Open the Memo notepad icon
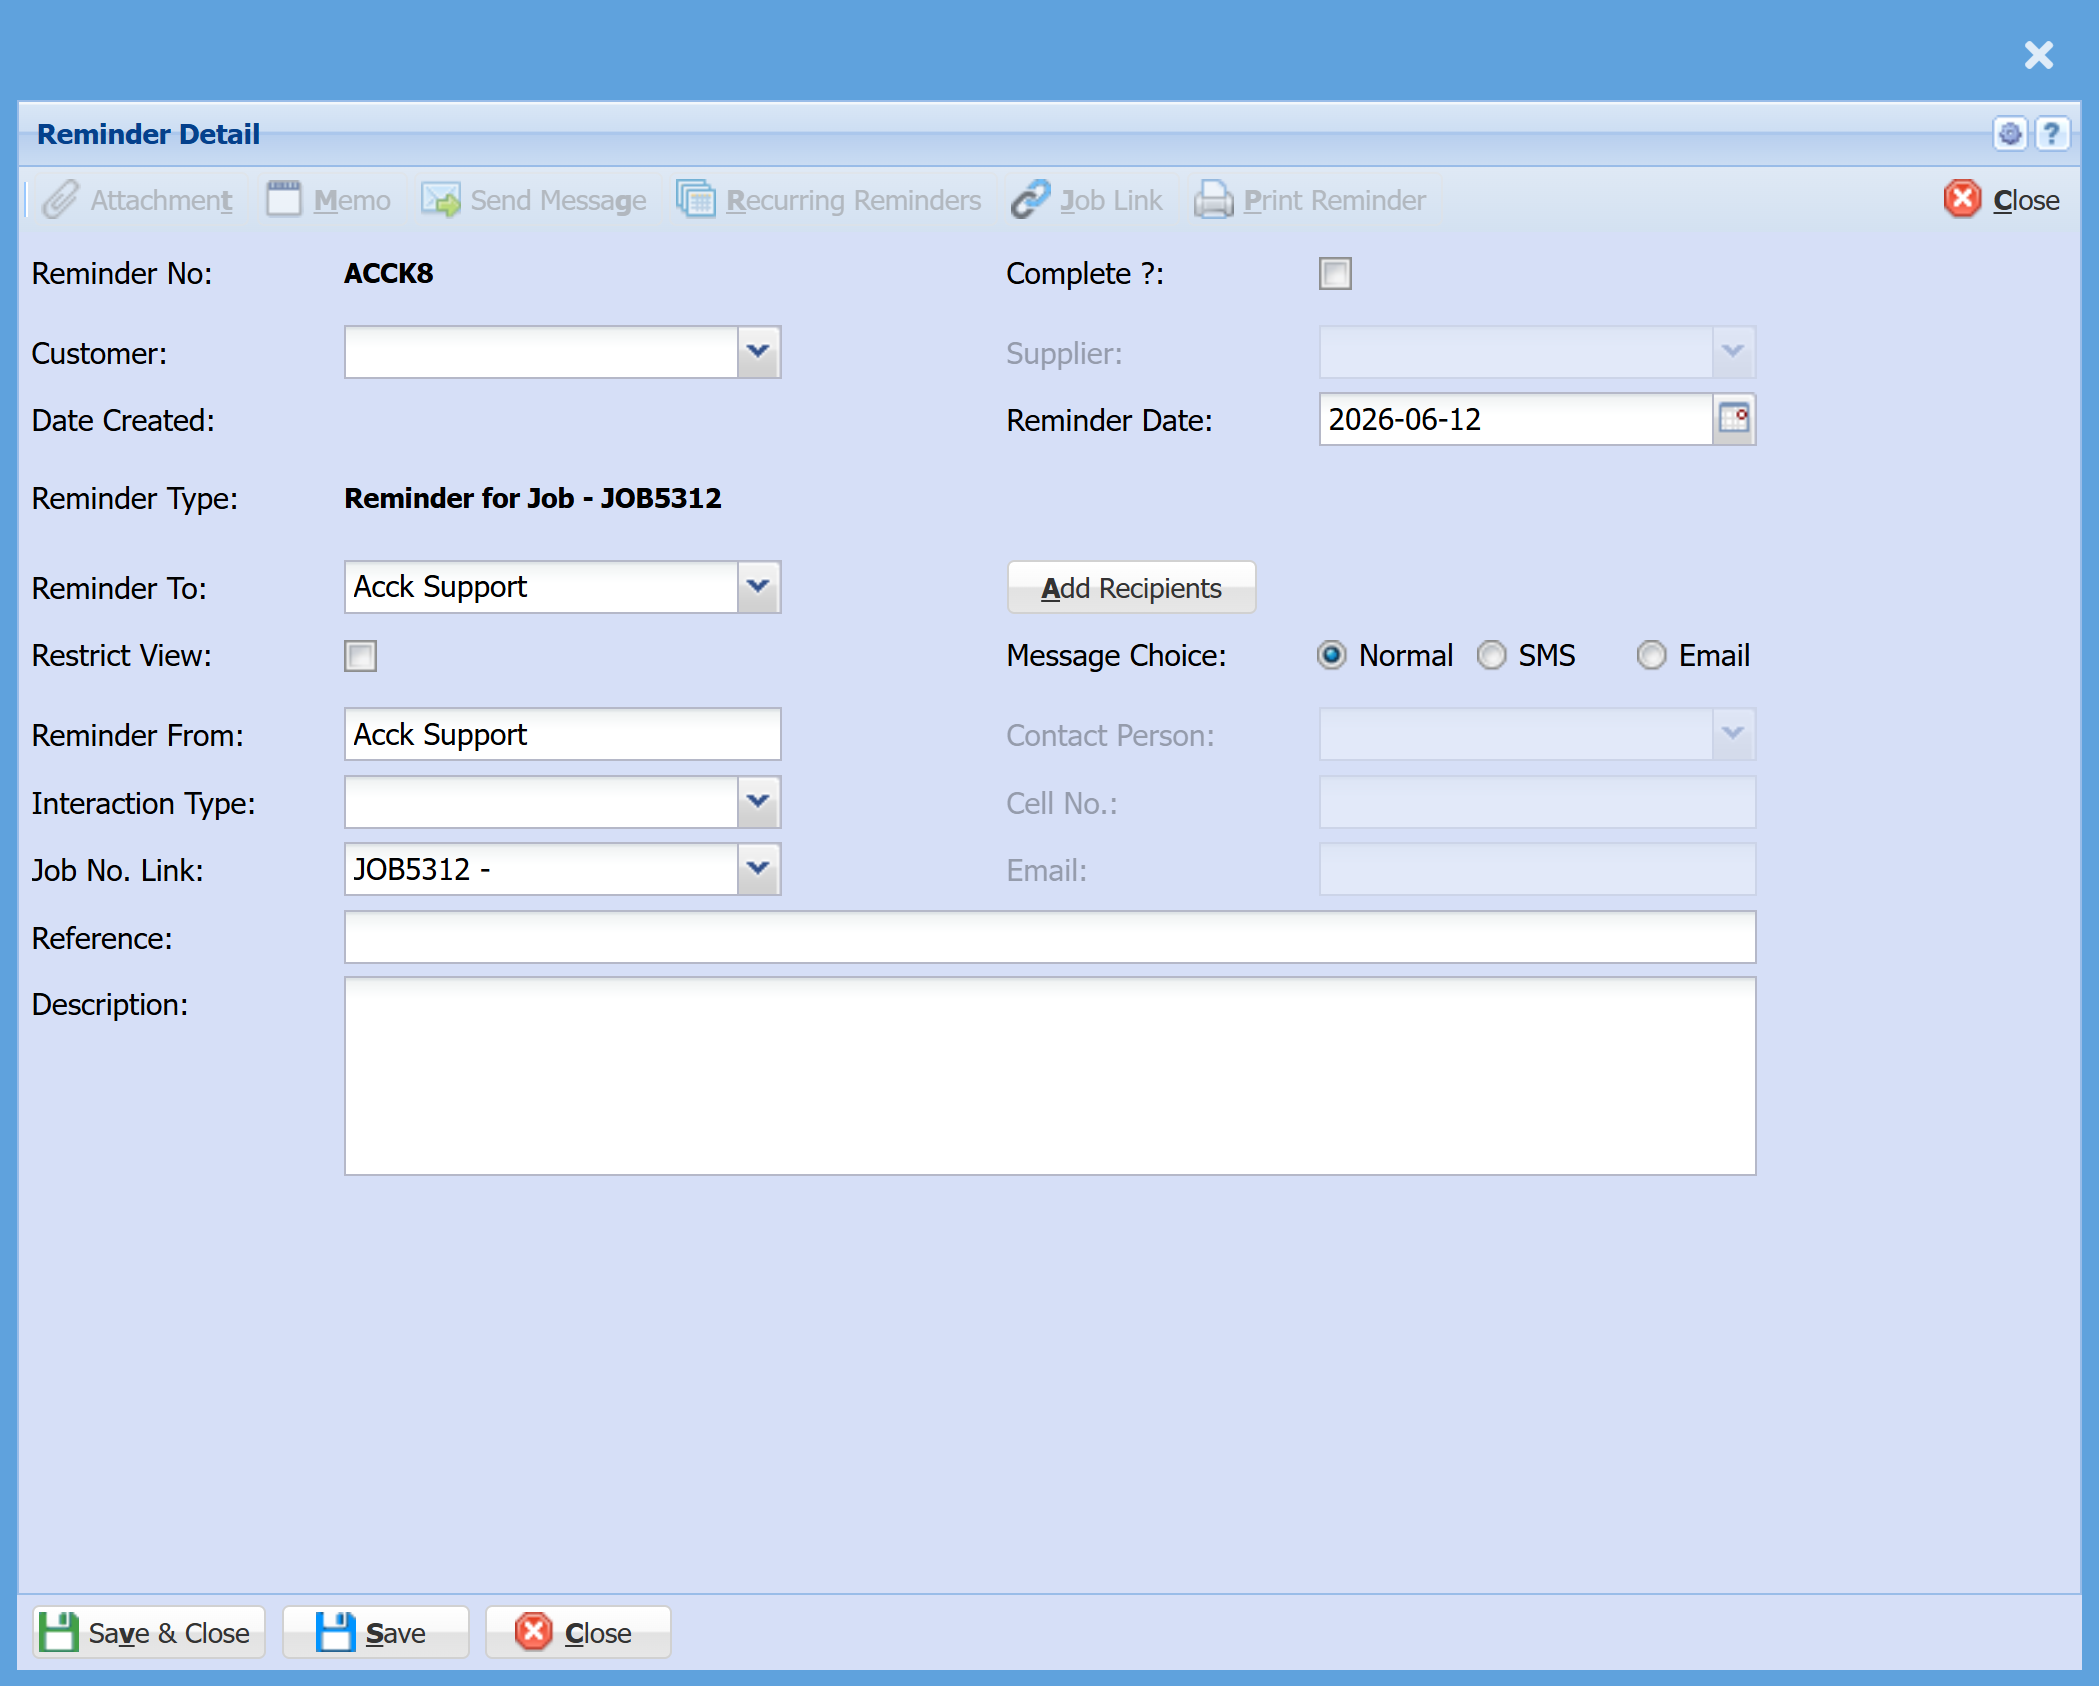 pyautogui.click(x=283, y=200)
